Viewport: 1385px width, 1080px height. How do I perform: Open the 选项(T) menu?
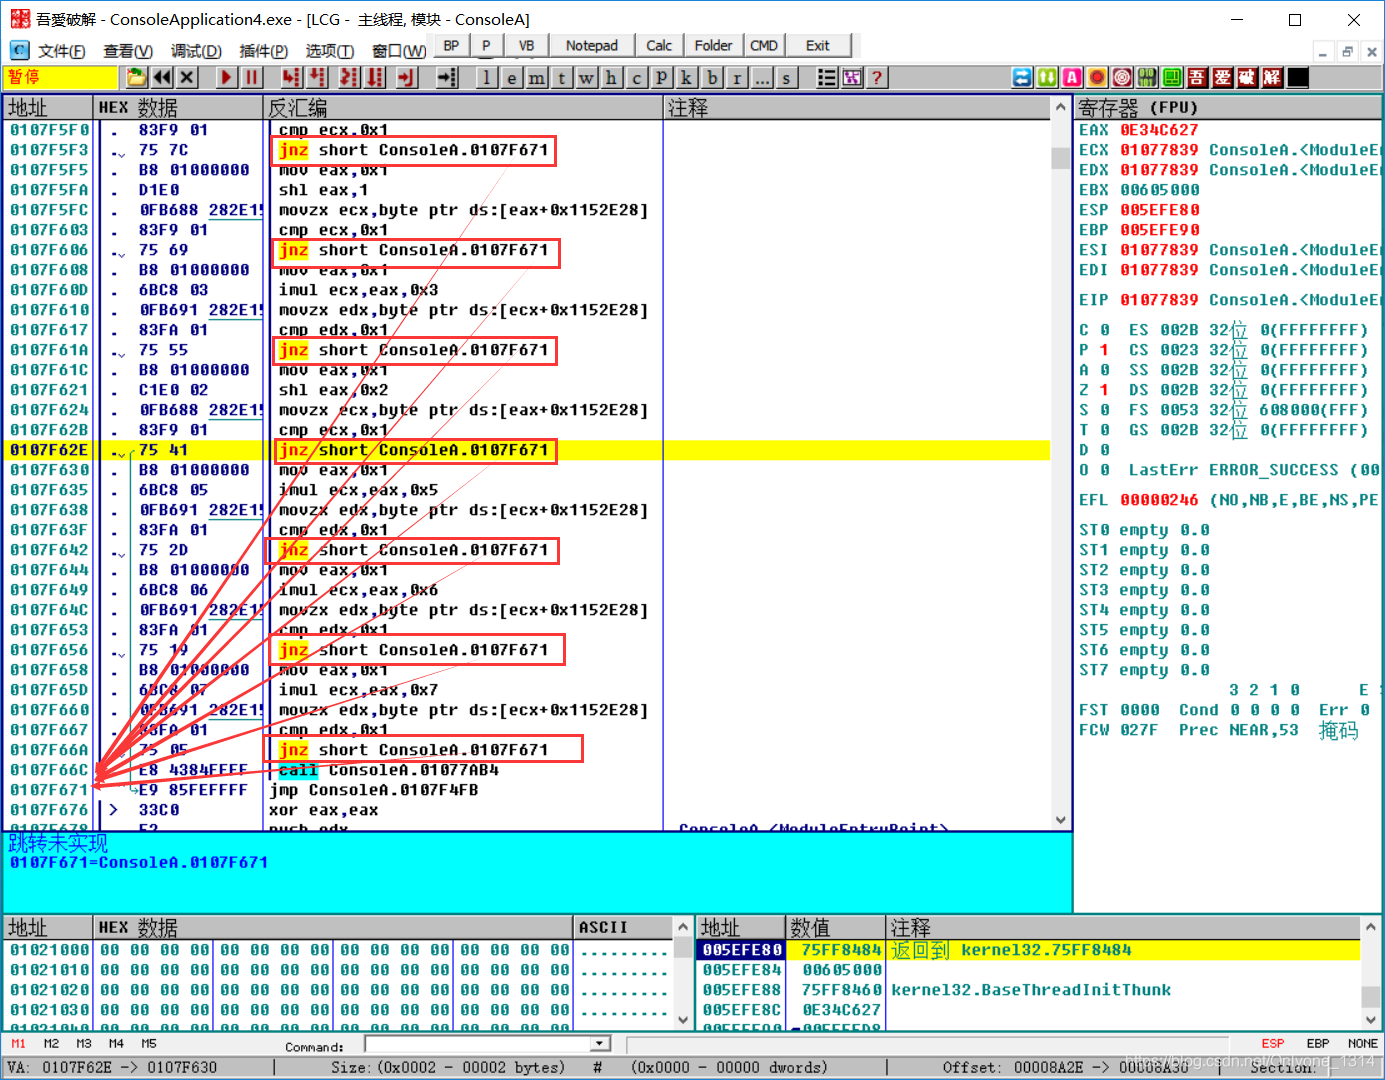point(330,51)
